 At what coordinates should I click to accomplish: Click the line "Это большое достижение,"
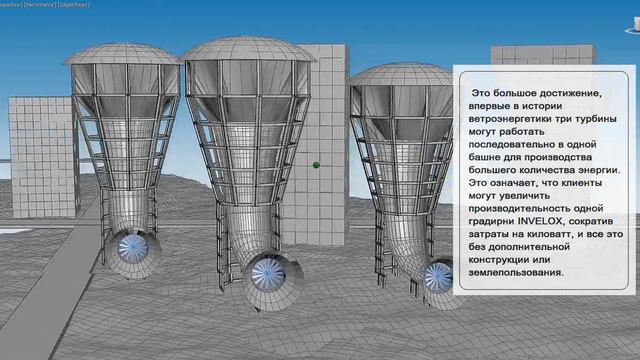click(x=537, y=93)
